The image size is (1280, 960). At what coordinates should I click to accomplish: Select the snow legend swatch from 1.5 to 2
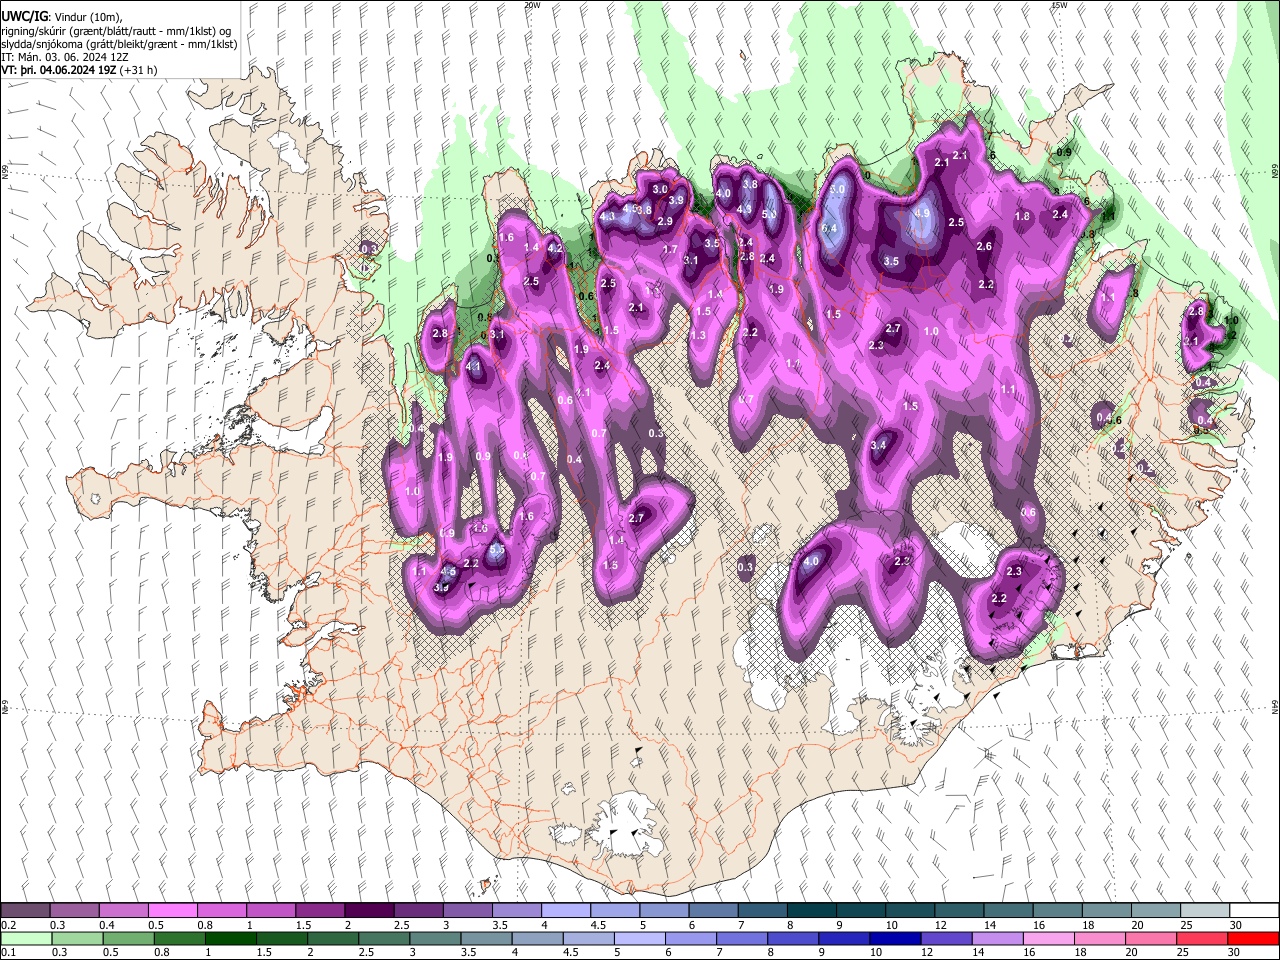click(320, 911)
